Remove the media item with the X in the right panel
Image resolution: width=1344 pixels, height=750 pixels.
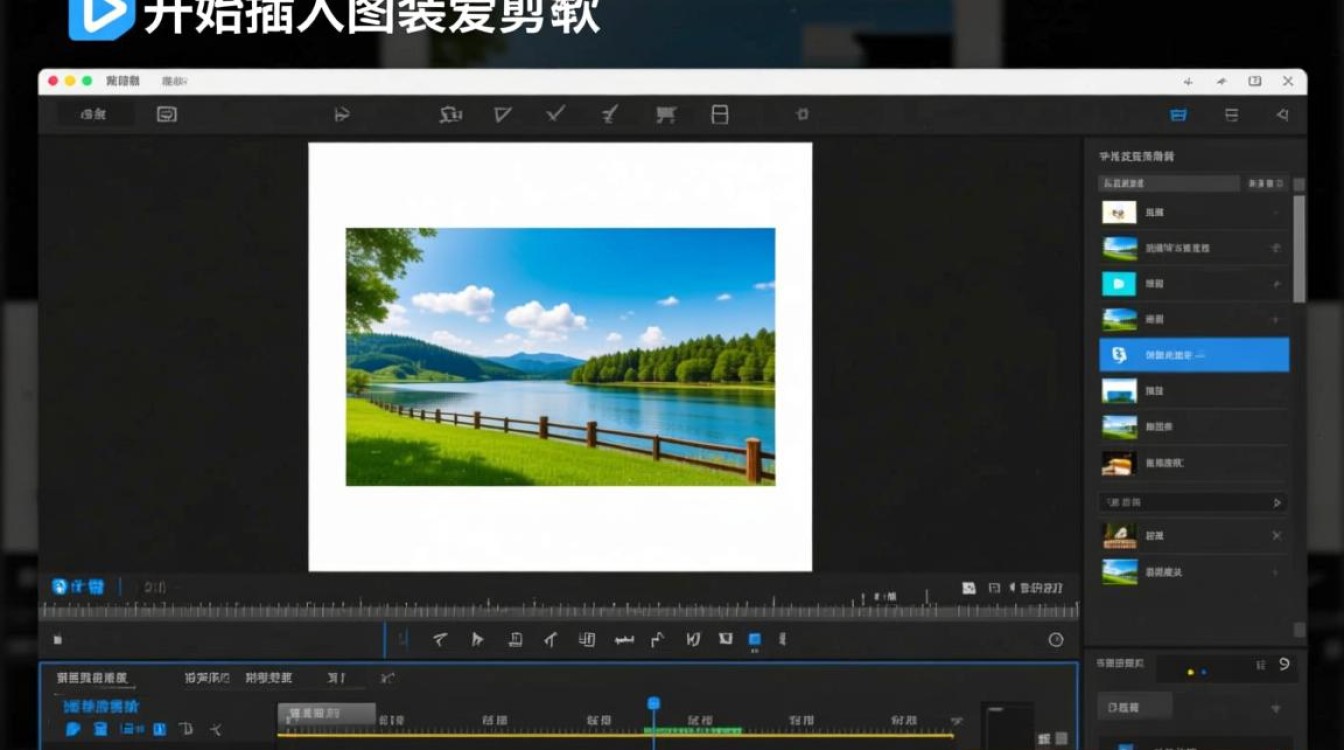[x=1277, y=535]
